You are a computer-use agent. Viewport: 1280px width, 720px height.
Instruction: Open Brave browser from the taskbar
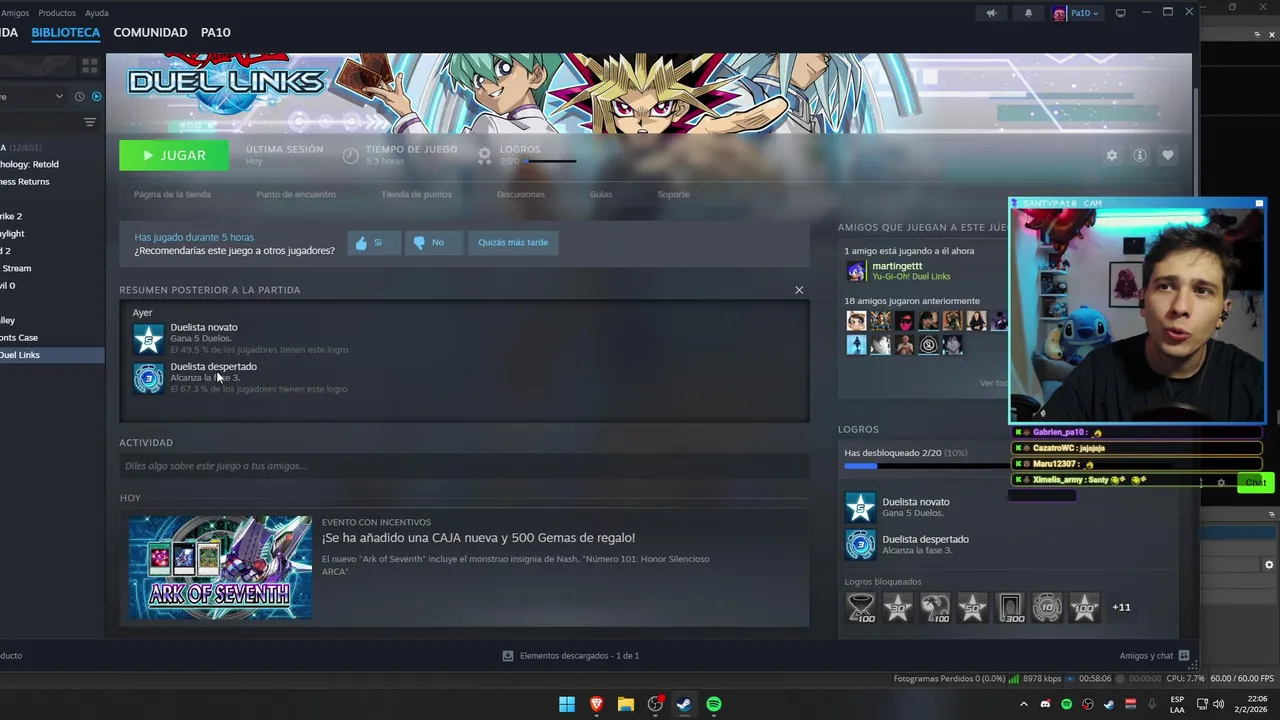point(596,704)
